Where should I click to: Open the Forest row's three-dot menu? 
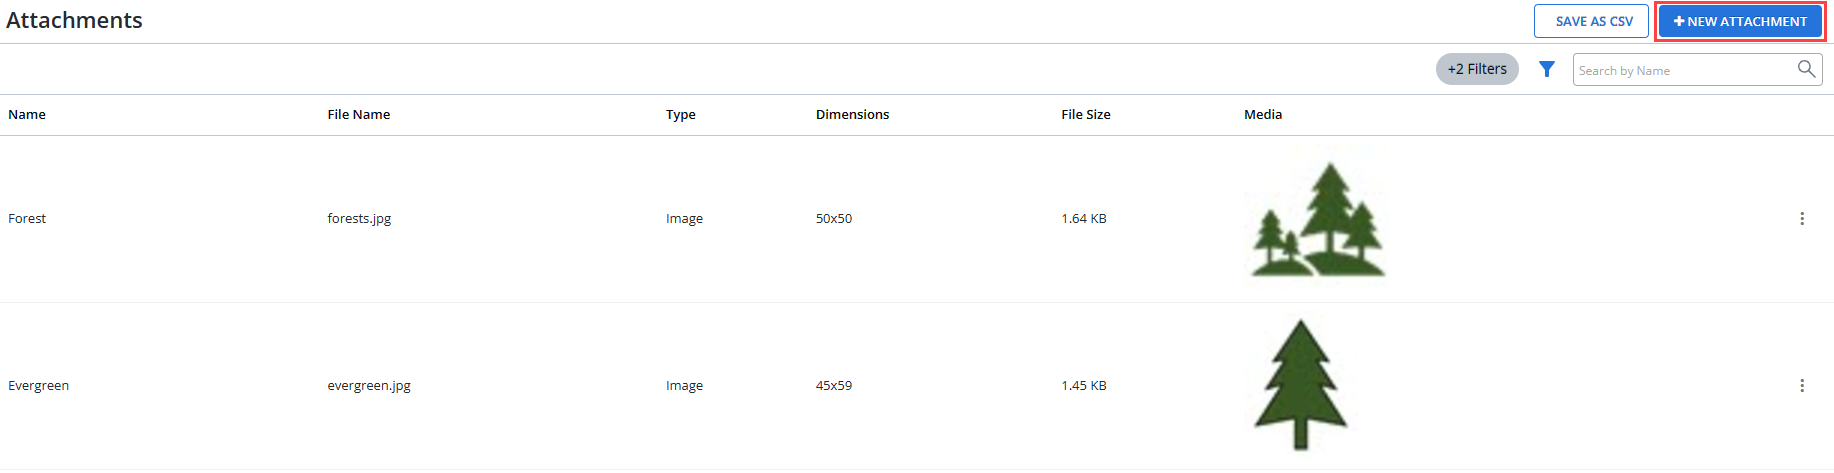coord(1802,219)
